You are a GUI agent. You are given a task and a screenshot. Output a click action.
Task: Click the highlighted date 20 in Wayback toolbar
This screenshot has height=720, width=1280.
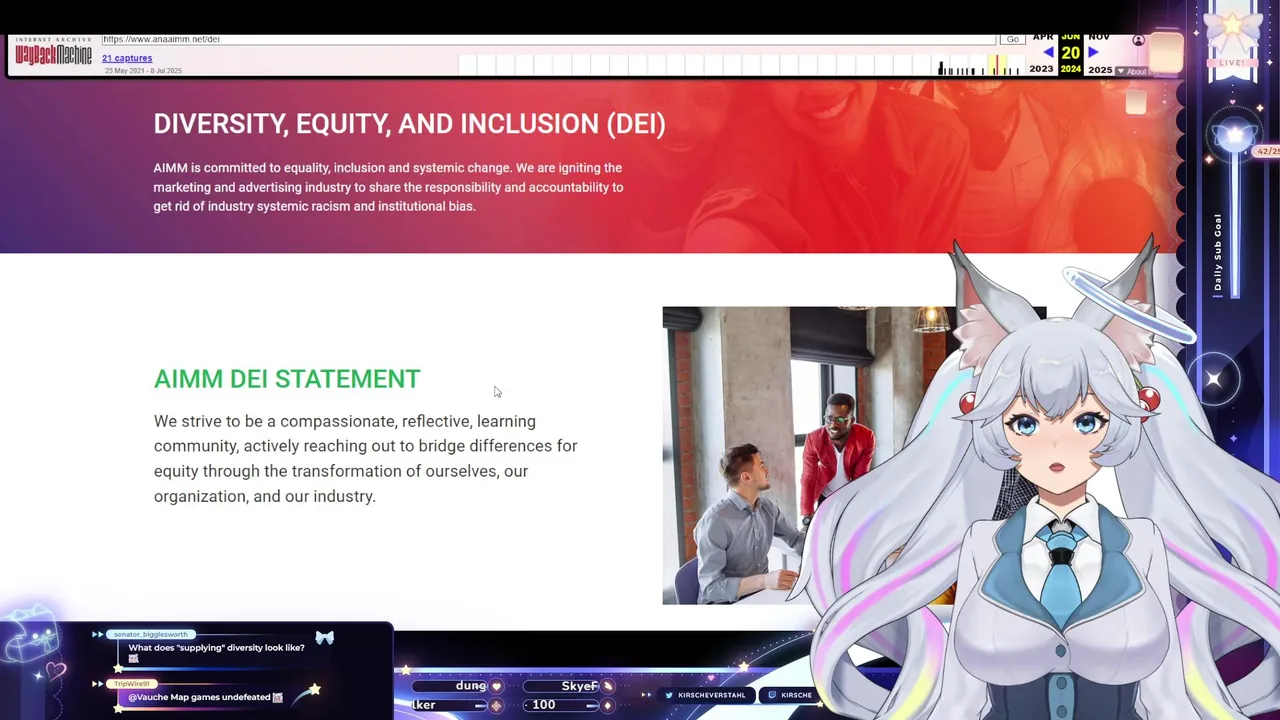[1071, 52]
